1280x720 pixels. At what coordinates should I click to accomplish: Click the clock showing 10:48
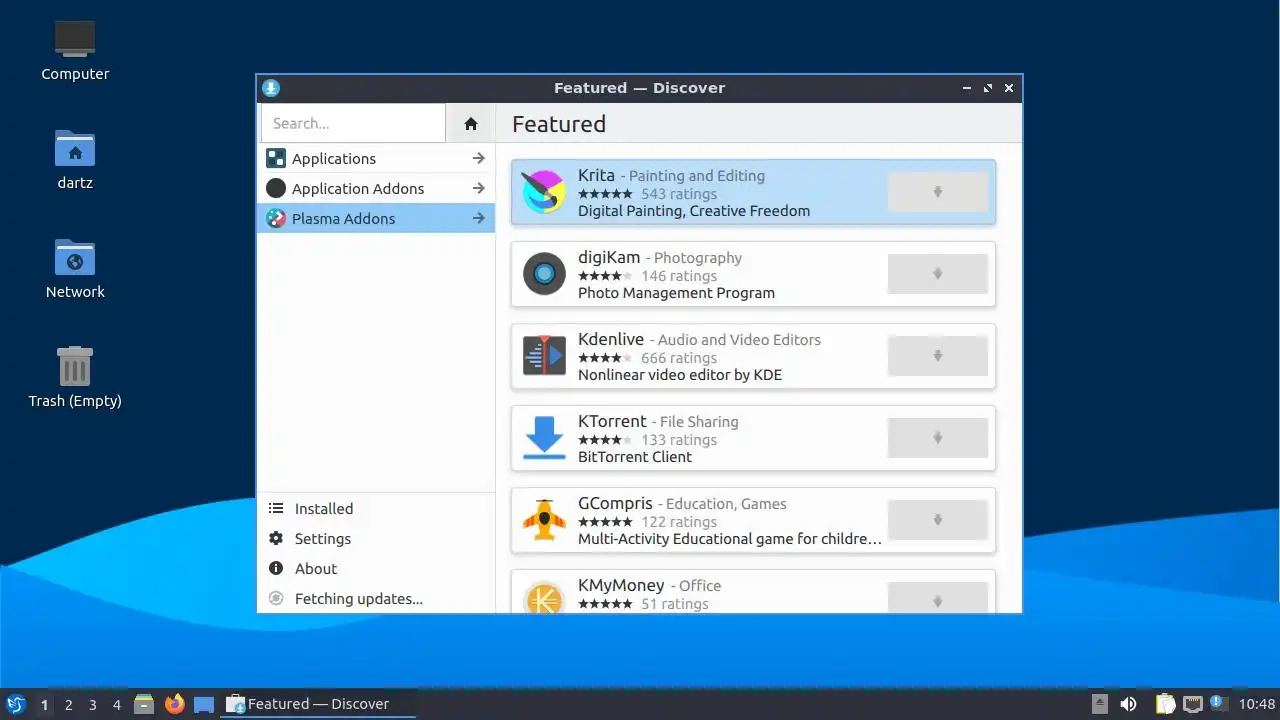pos(1257,704)
